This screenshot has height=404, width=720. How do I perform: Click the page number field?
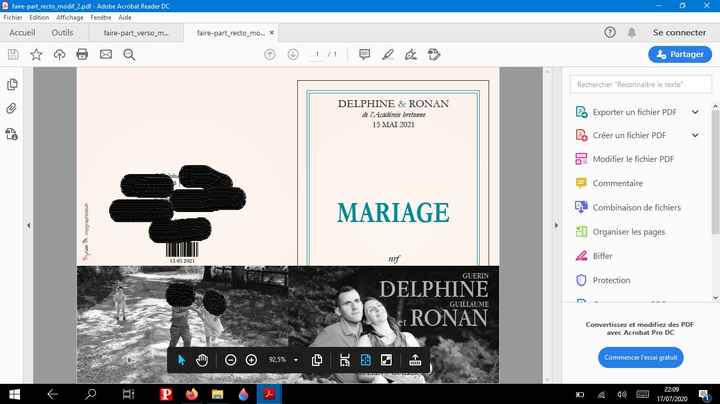point(317,55)
